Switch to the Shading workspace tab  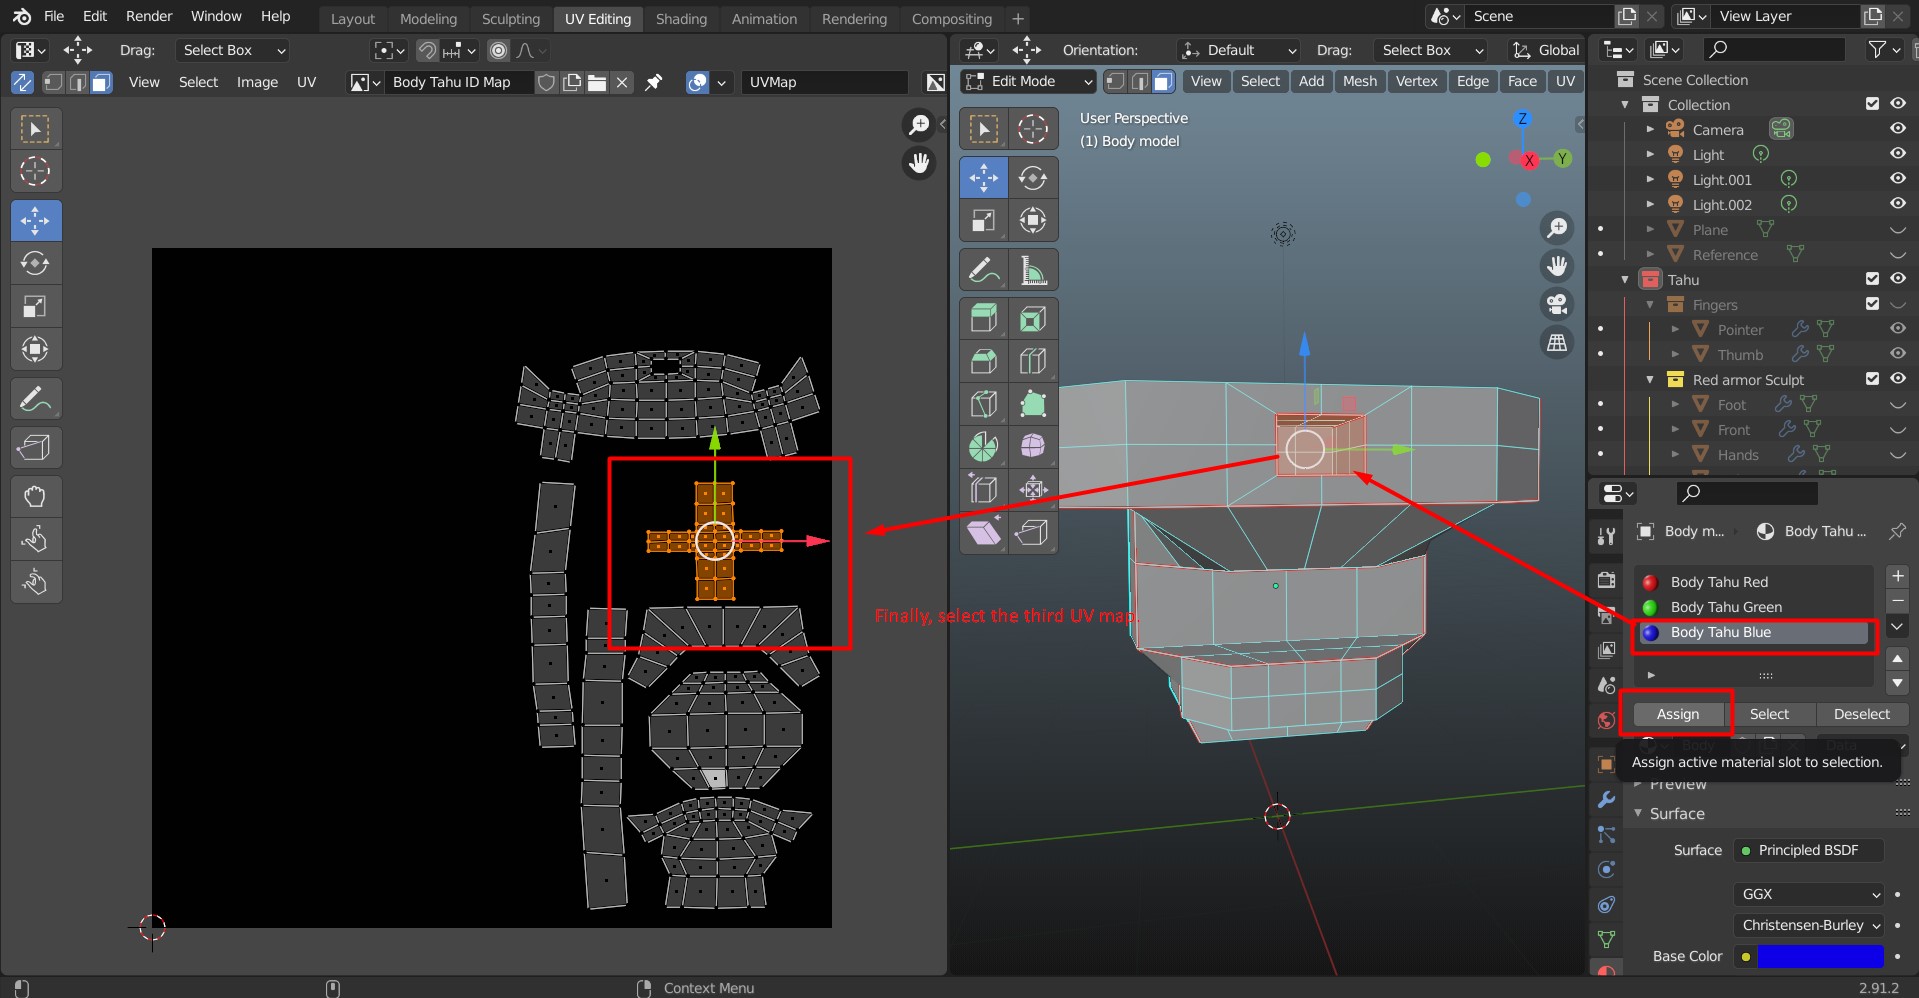pyautogui.click(x=681, y=18)
